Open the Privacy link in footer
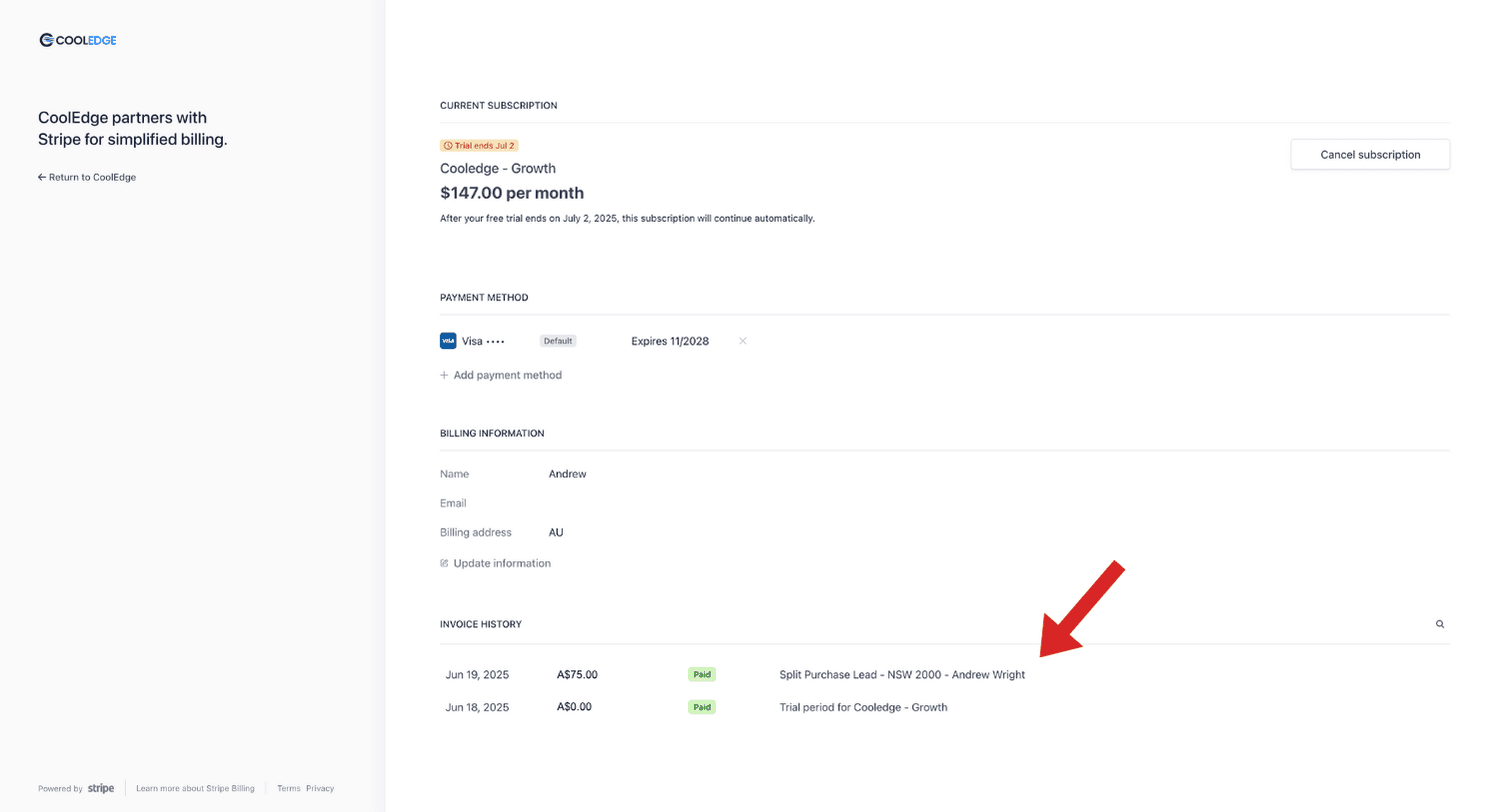Viewport: 1500px width, 812px height. pos(320,788)
